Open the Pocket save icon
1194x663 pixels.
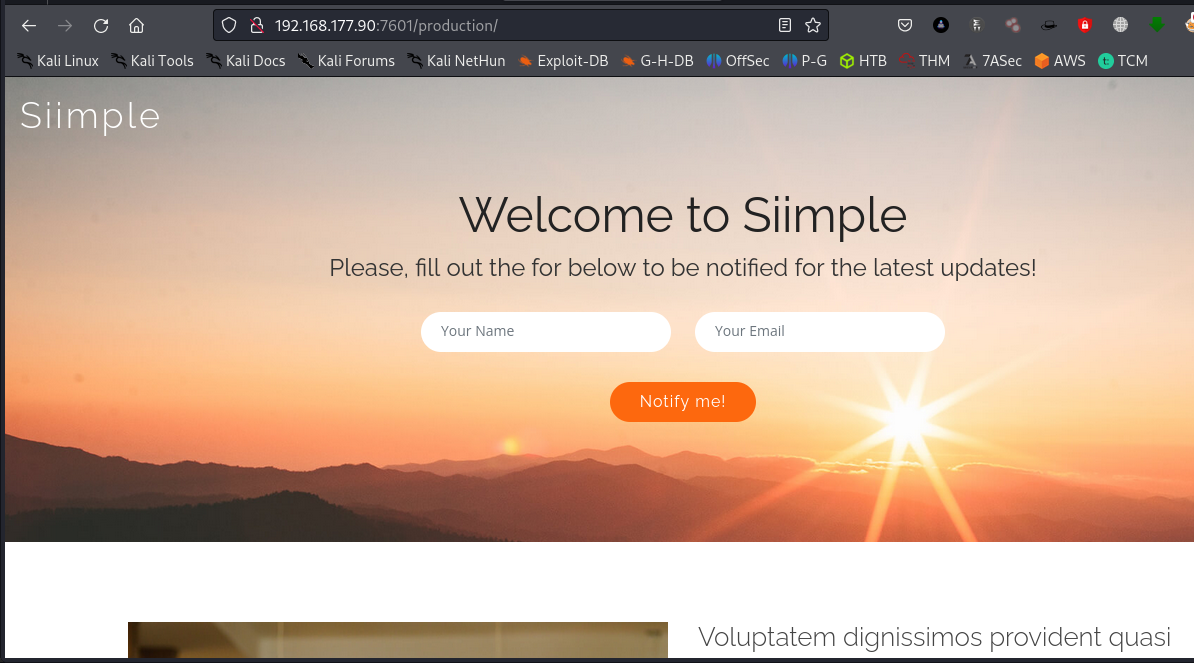point(904,25)
